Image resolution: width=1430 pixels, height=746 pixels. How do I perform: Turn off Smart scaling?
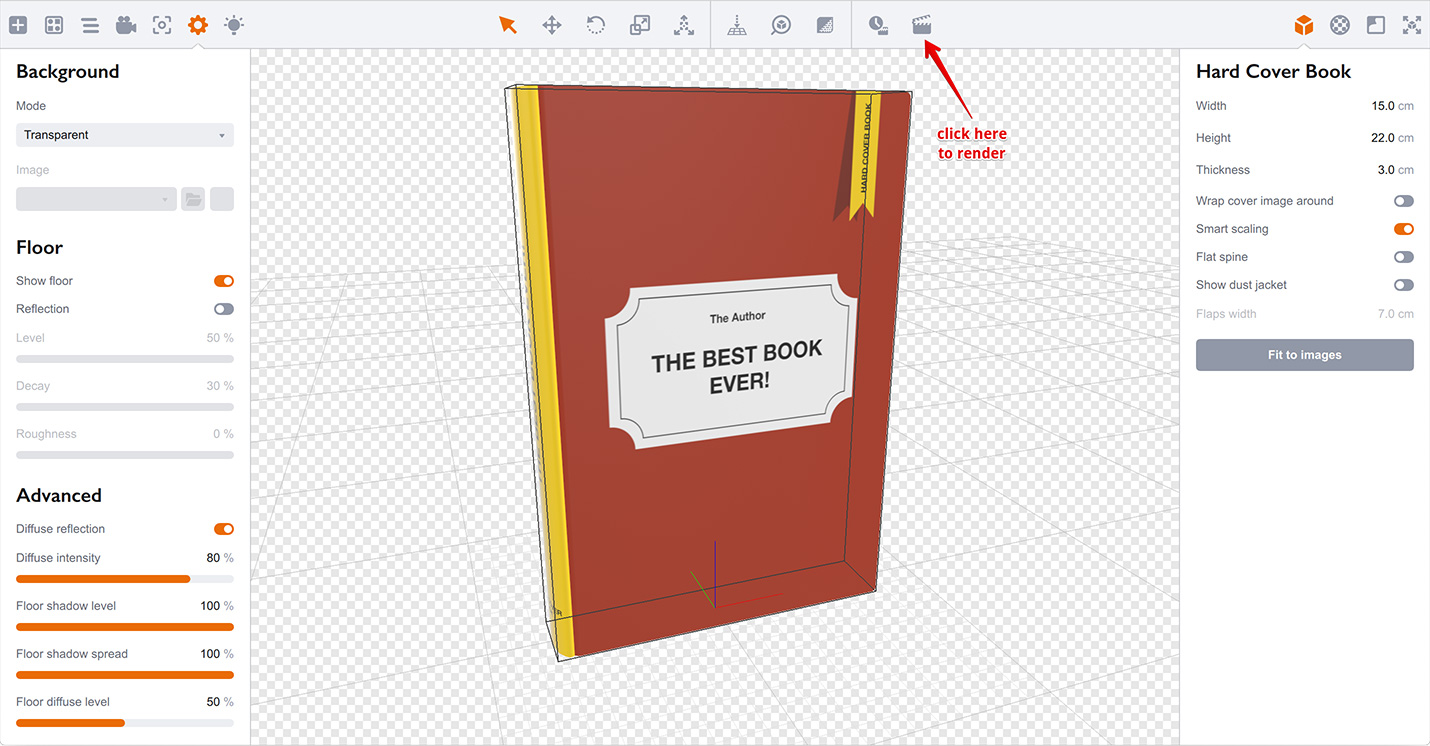coord(1404,229)
